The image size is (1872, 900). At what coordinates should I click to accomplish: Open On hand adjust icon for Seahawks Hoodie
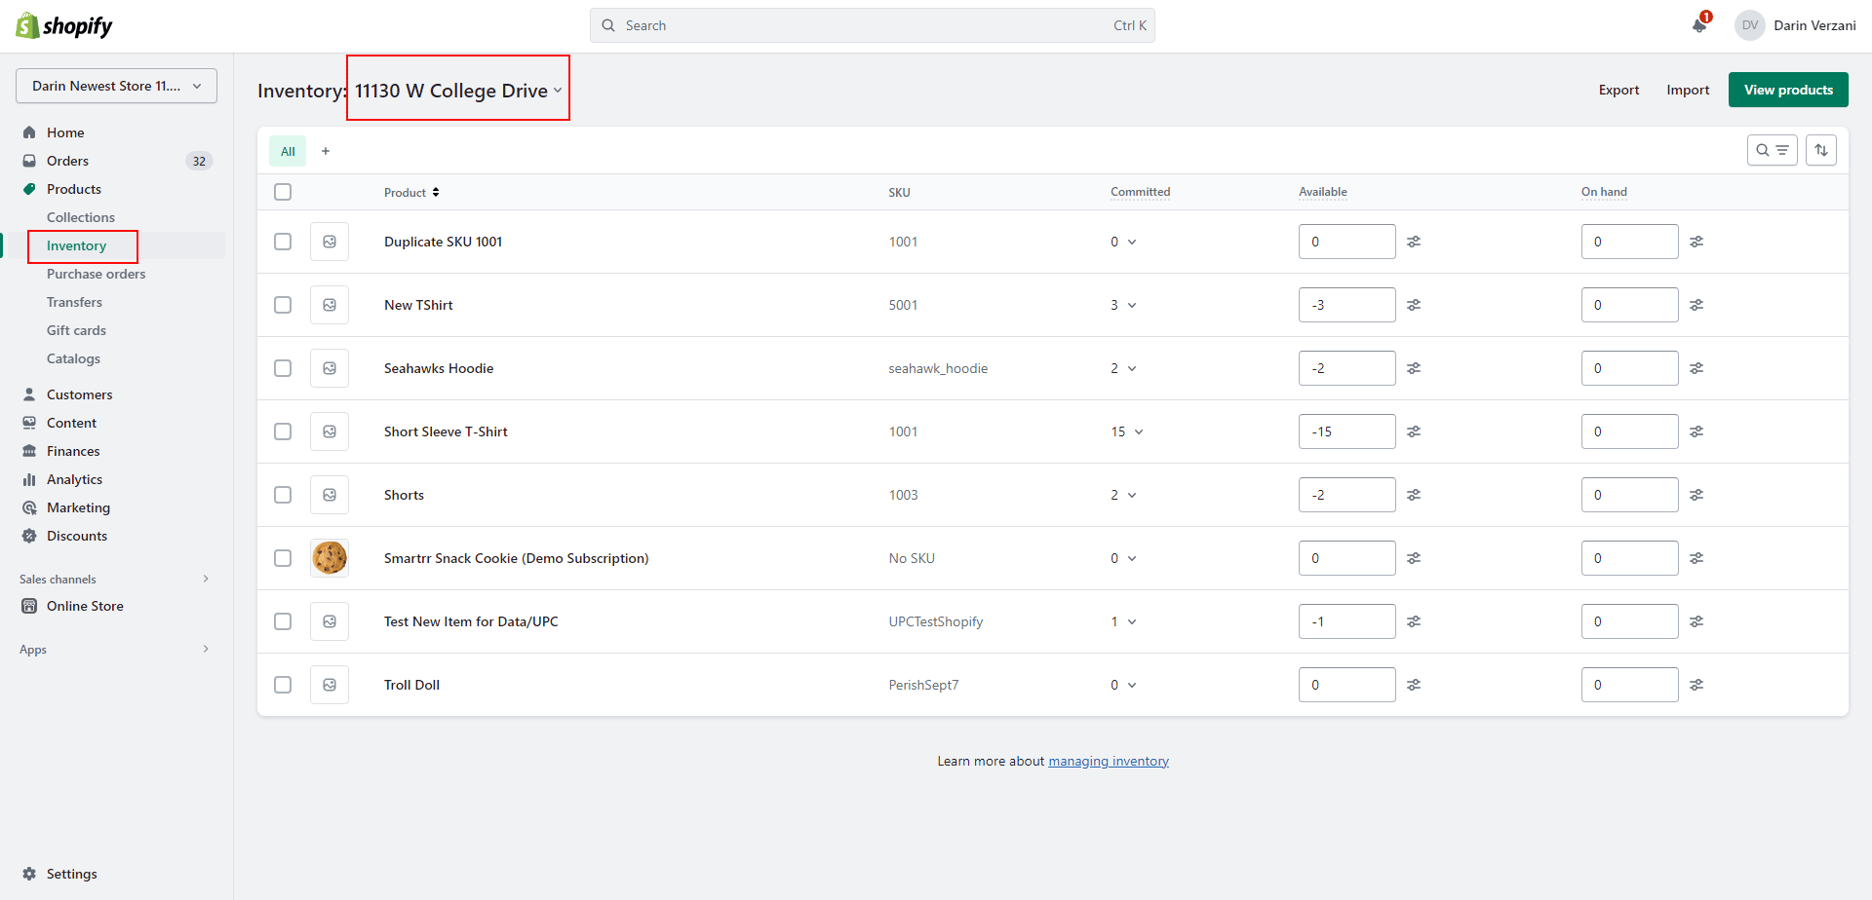[1697, 368]
